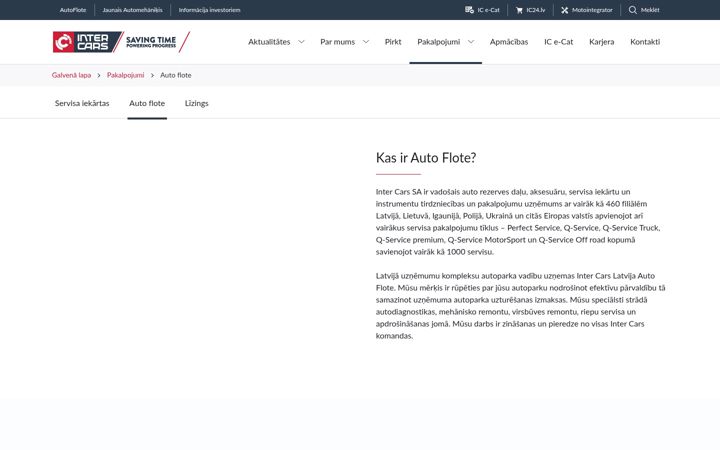
Task: Expand the Par mums dropdown chevron
Action: [x=366, y=42]
